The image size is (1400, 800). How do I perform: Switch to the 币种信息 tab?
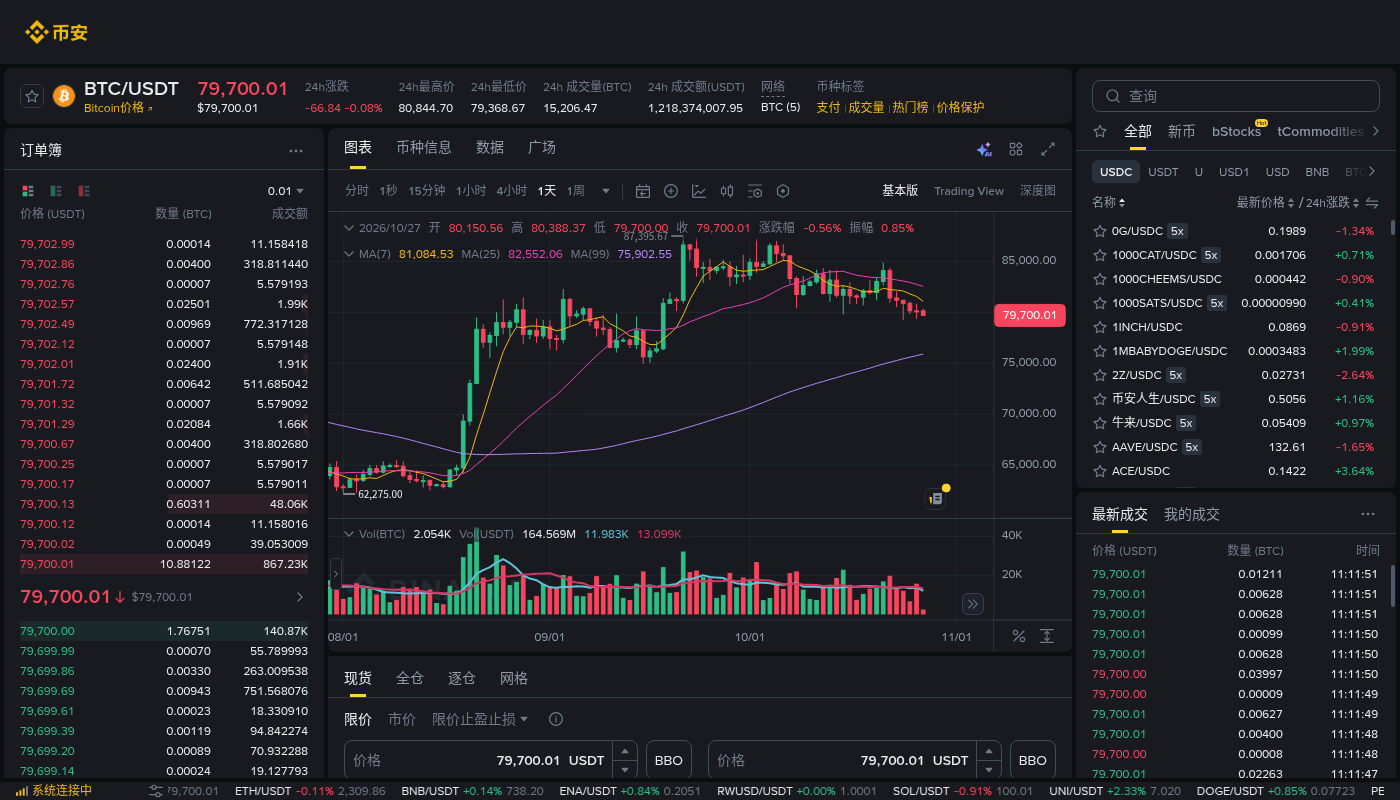coord(424,147)
